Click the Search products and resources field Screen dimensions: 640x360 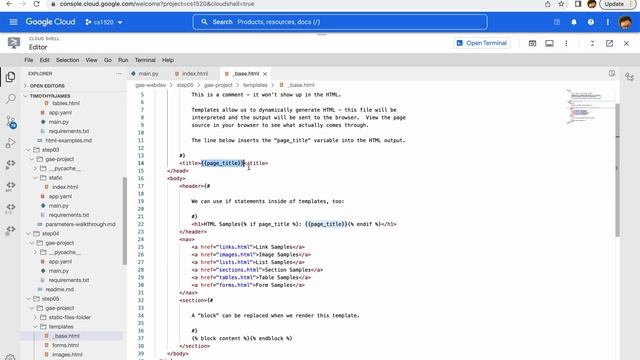click(340, 22)
